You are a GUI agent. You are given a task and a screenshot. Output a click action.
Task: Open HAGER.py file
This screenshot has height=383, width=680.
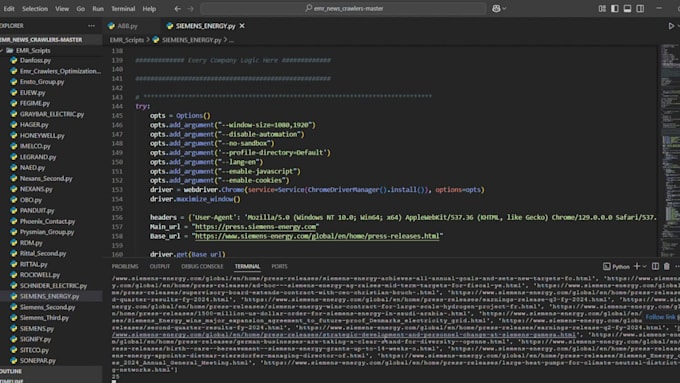(34, 124)
